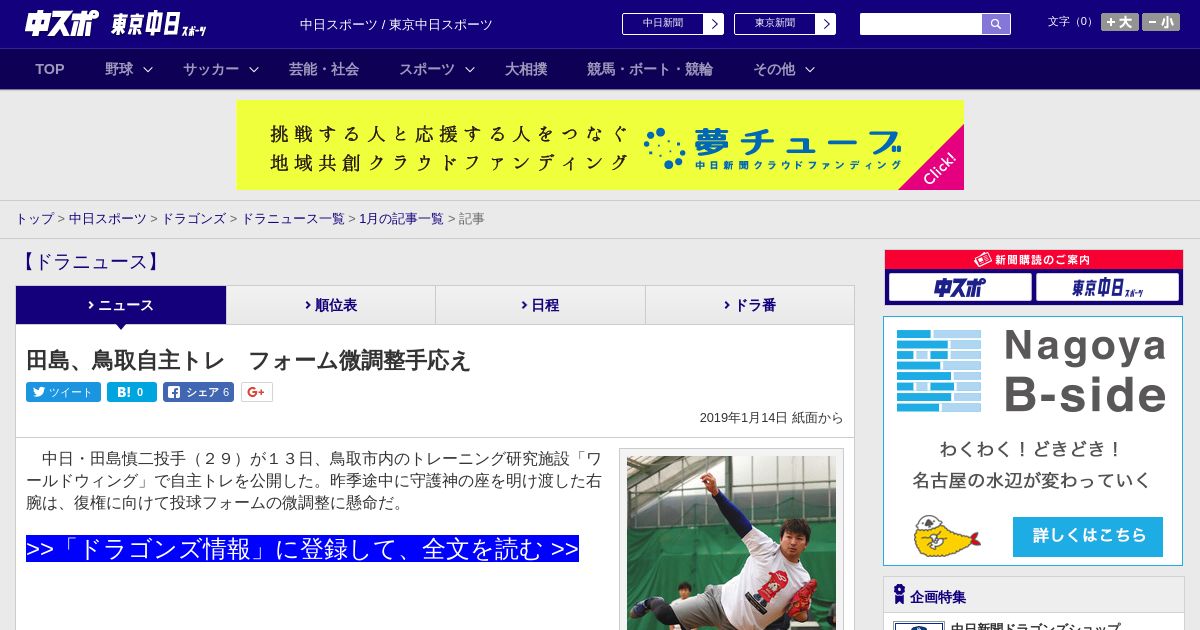Click 新聞購読のご案内 header in sidebar
The height and width of the screenshot is (630, 1200).
click(x=1034, y=260)
